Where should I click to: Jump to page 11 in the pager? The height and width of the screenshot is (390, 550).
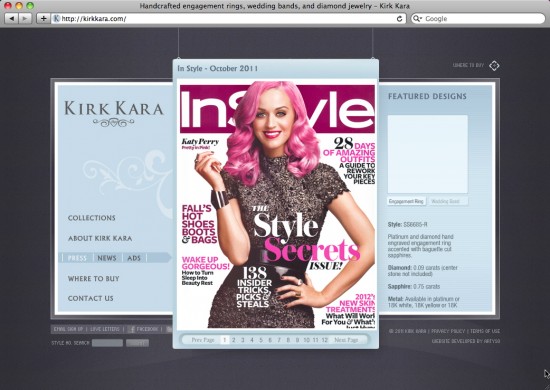click(x=315, y=340)
